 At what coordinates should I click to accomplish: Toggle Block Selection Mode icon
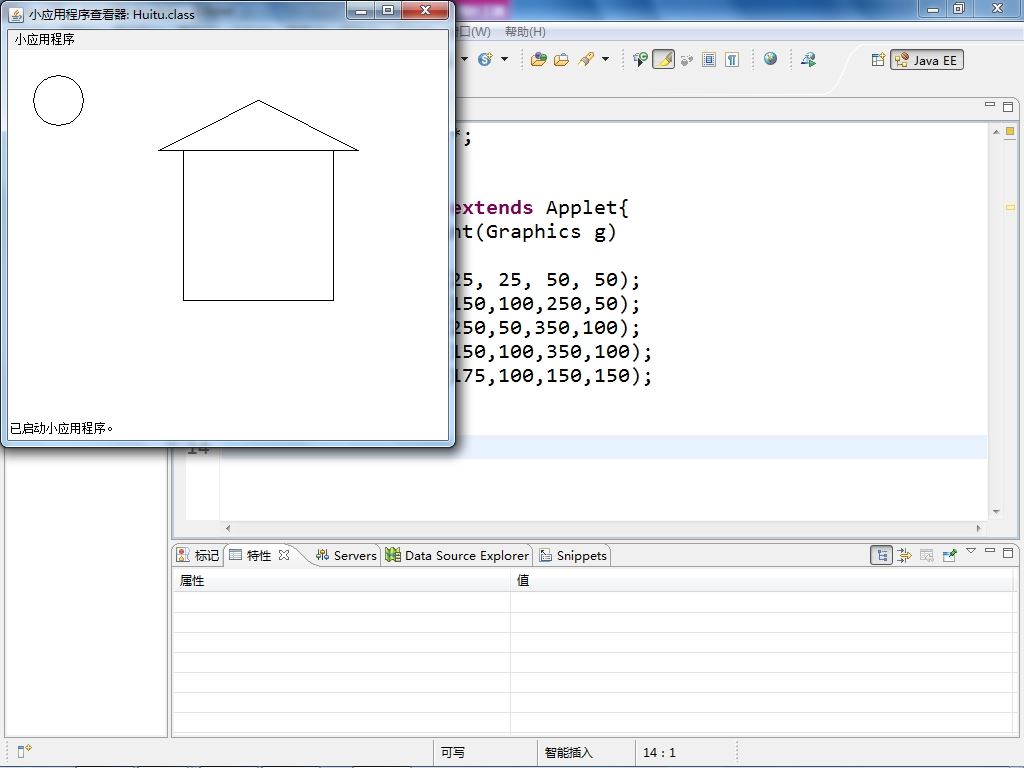(709, 59)
